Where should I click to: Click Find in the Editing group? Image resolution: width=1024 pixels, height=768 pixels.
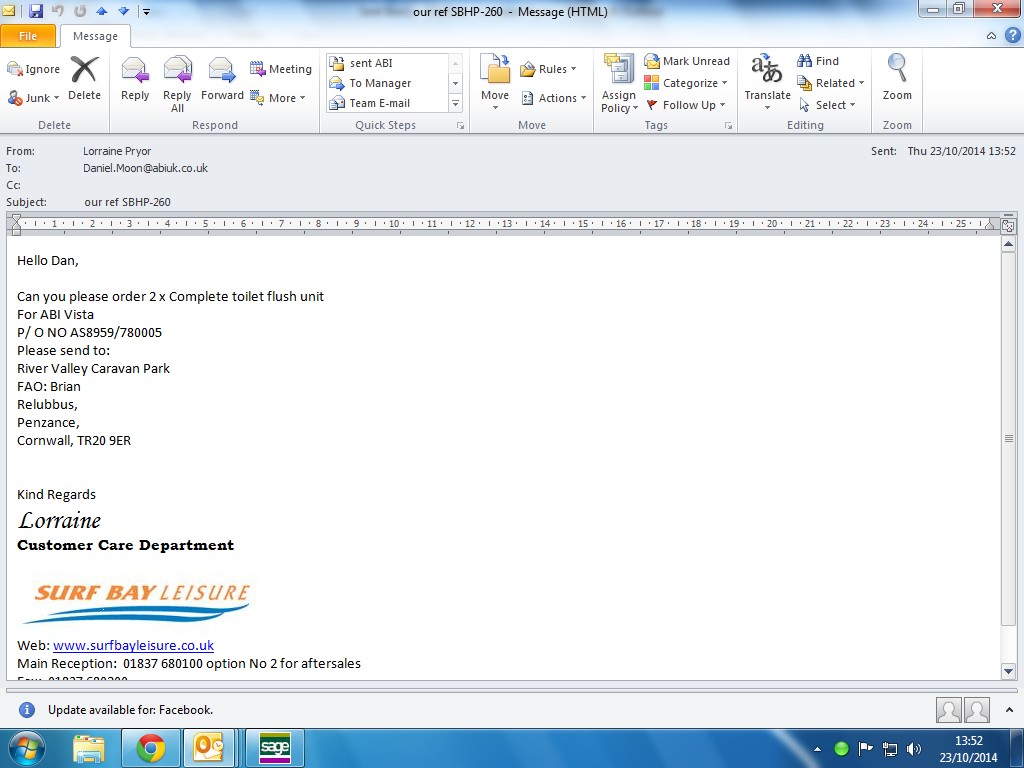point(818,61)
